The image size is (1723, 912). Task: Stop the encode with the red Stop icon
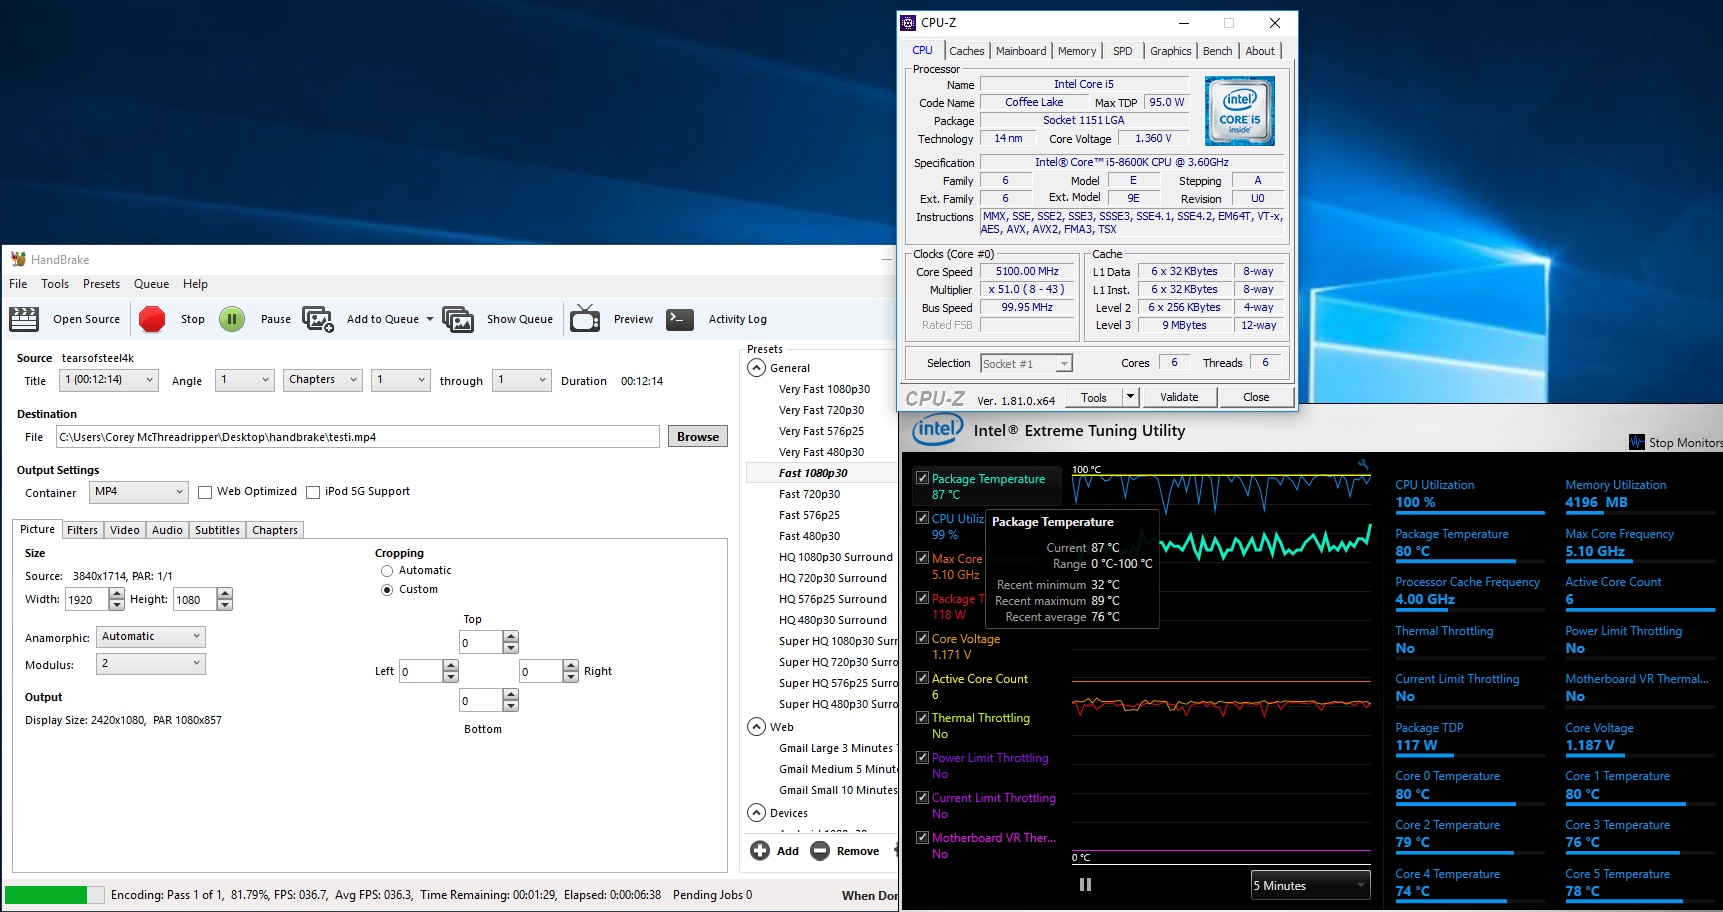pyautogui.click(x=152, y=319)
